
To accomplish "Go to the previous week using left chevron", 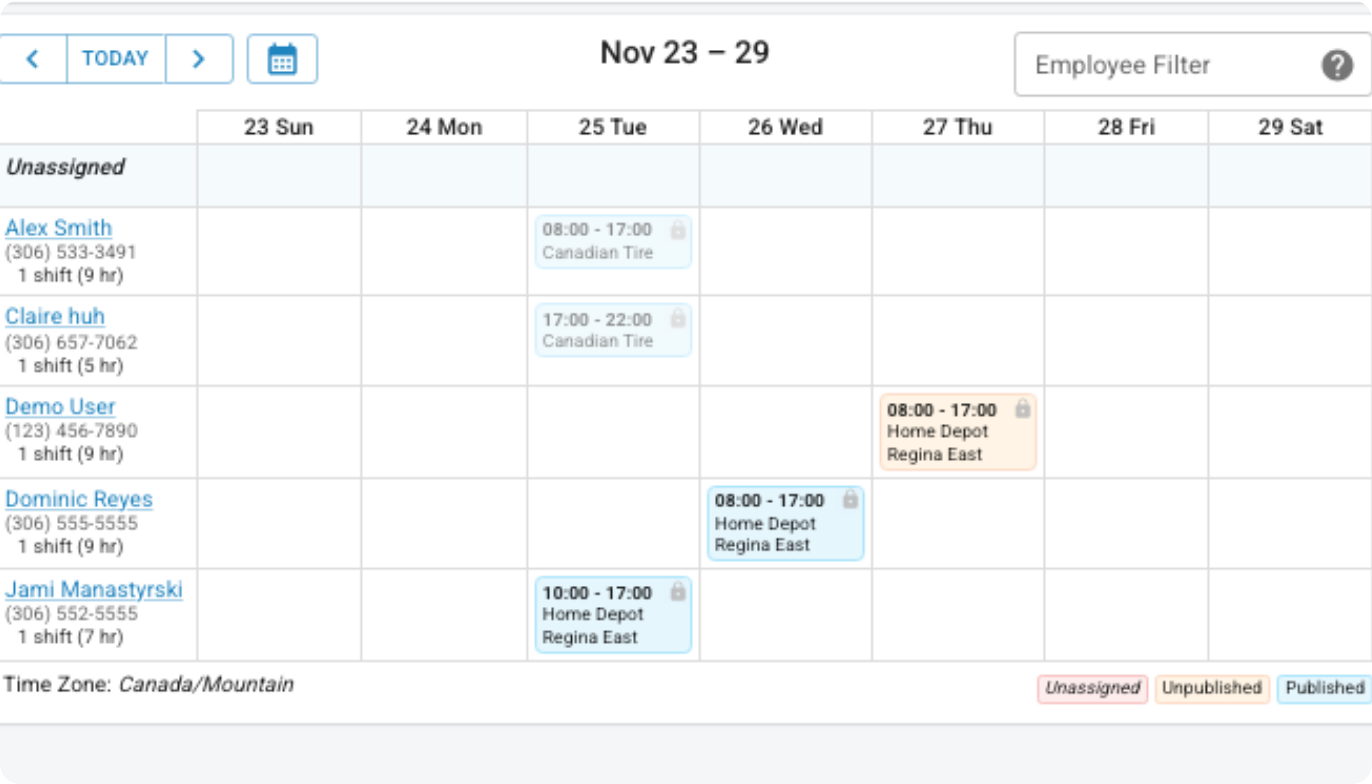I will (x=33, y=59).
